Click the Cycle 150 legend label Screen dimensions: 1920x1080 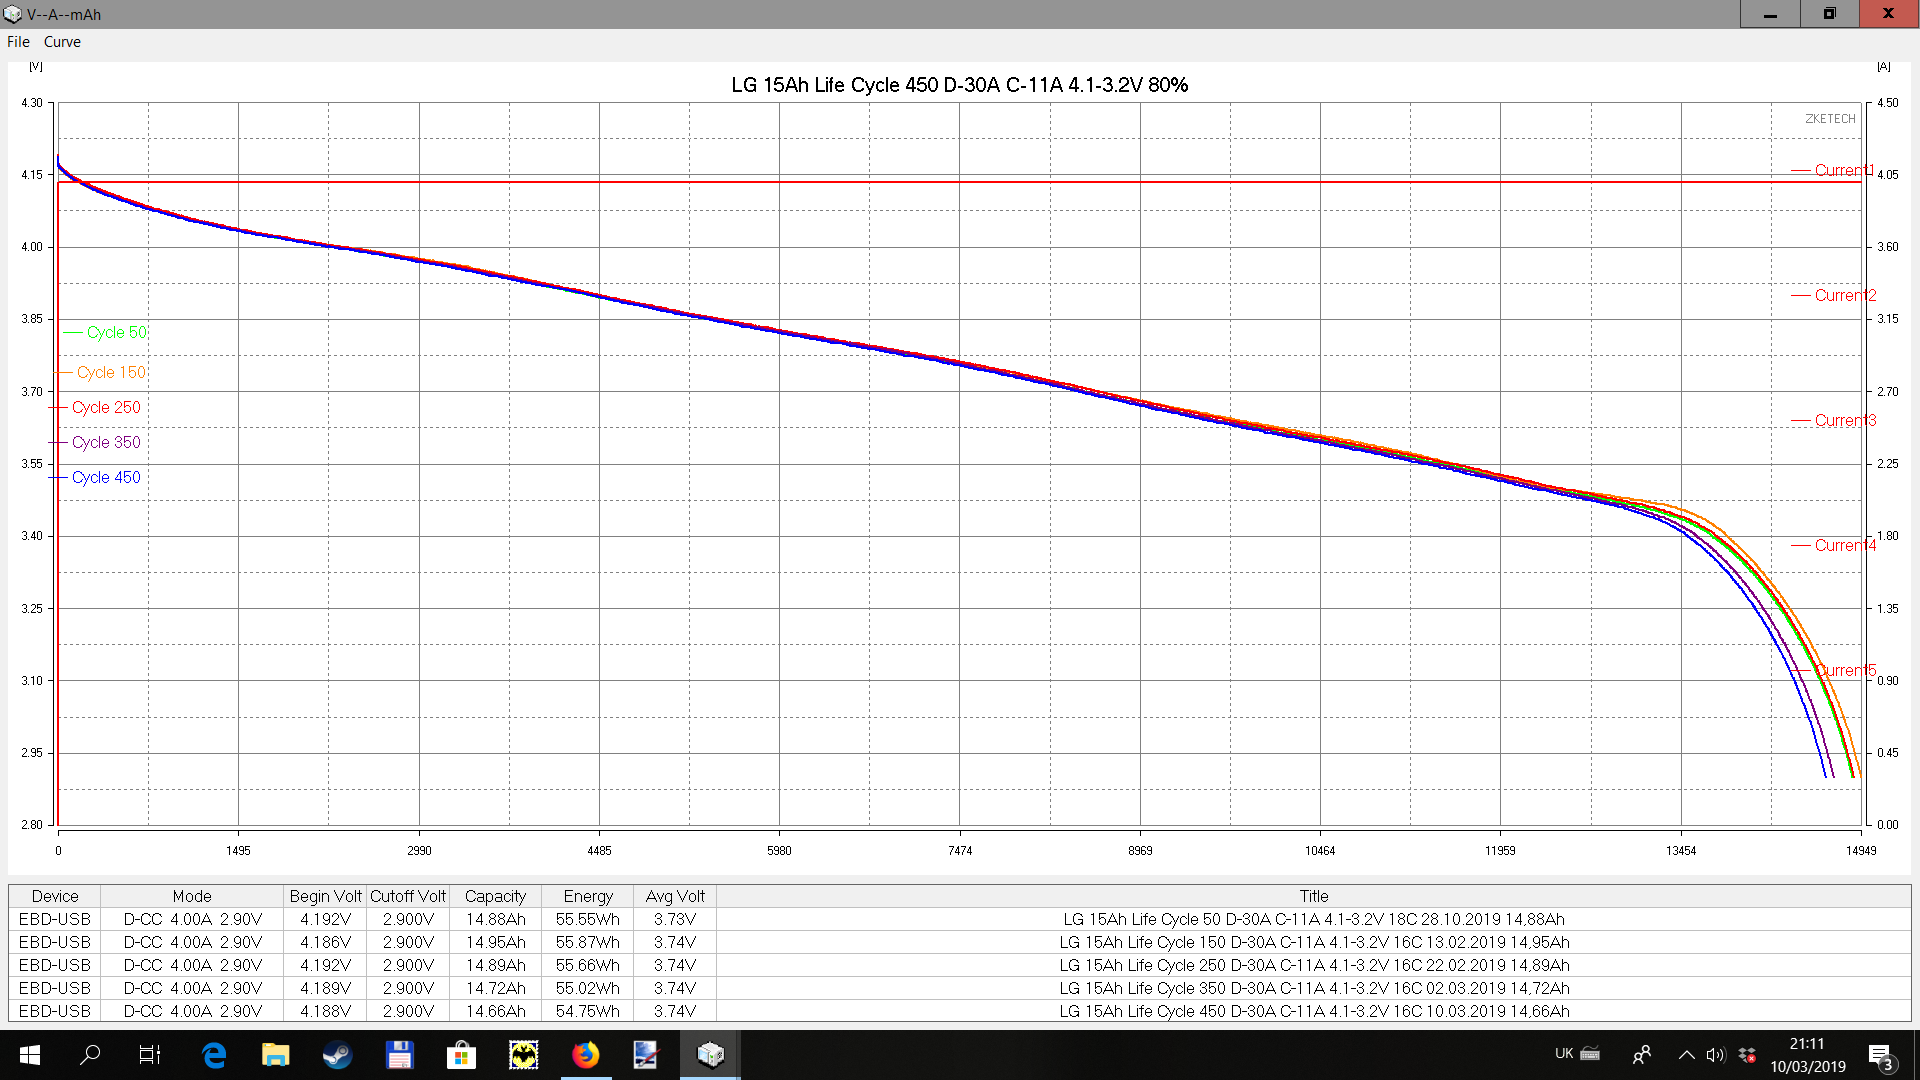(111, 372)
